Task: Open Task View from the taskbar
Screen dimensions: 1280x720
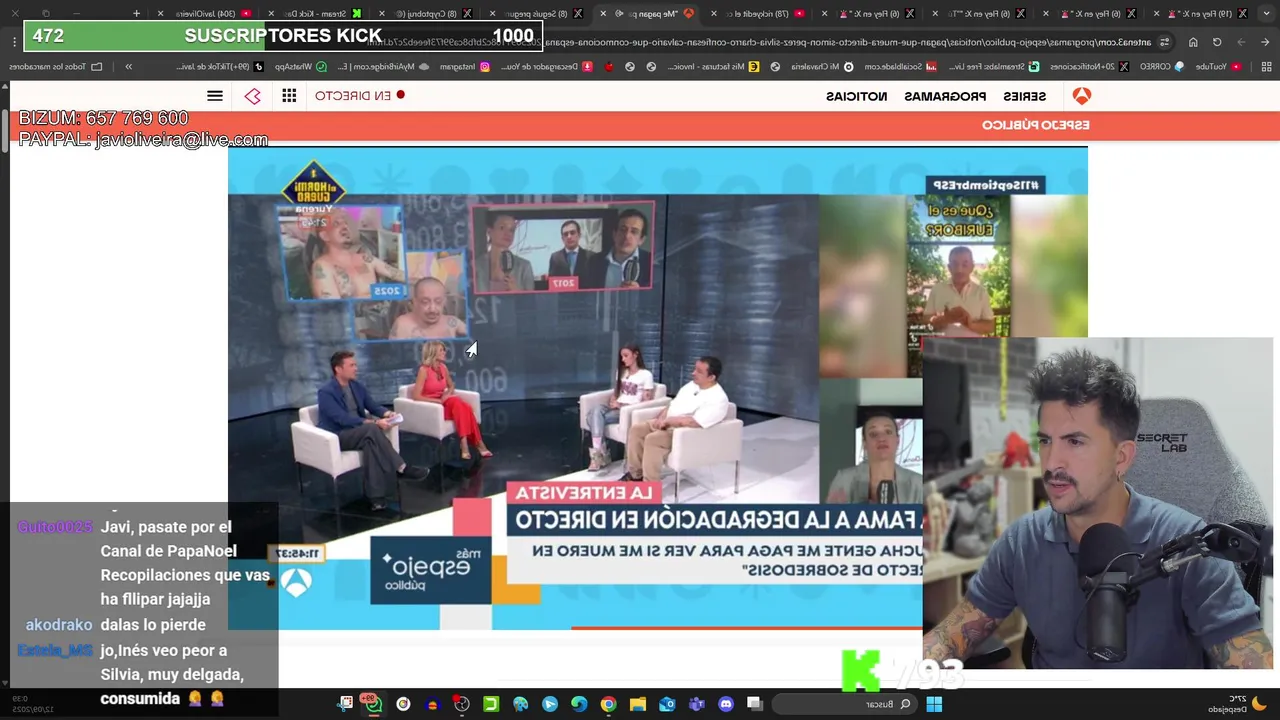Action: (x=755, y=704)
